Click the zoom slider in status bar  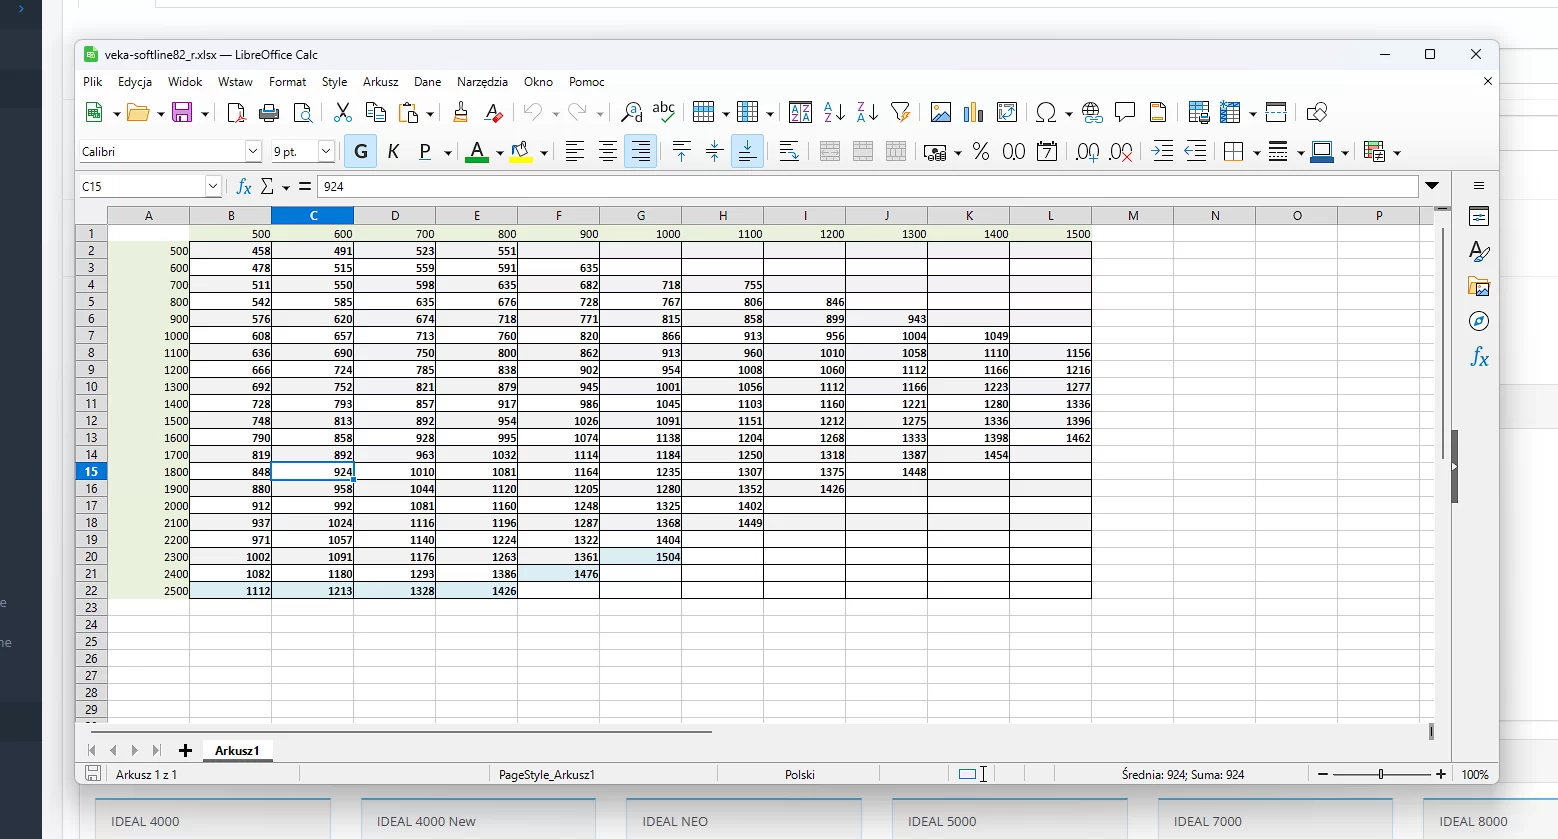[x=1381, y=774]
